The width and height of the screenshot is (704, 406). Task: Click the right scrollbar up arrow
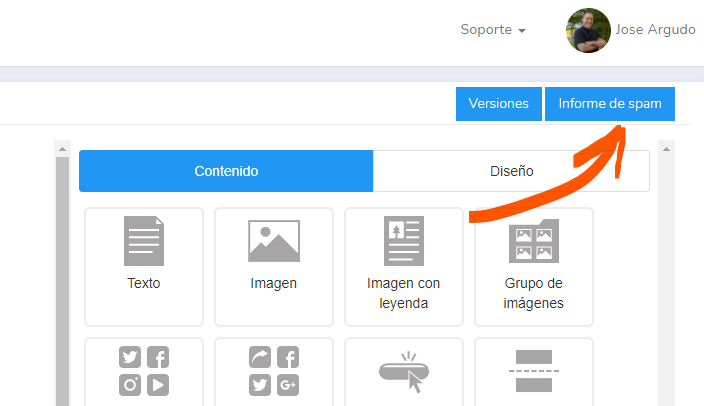pyautogui.click(x=666, y=149)
